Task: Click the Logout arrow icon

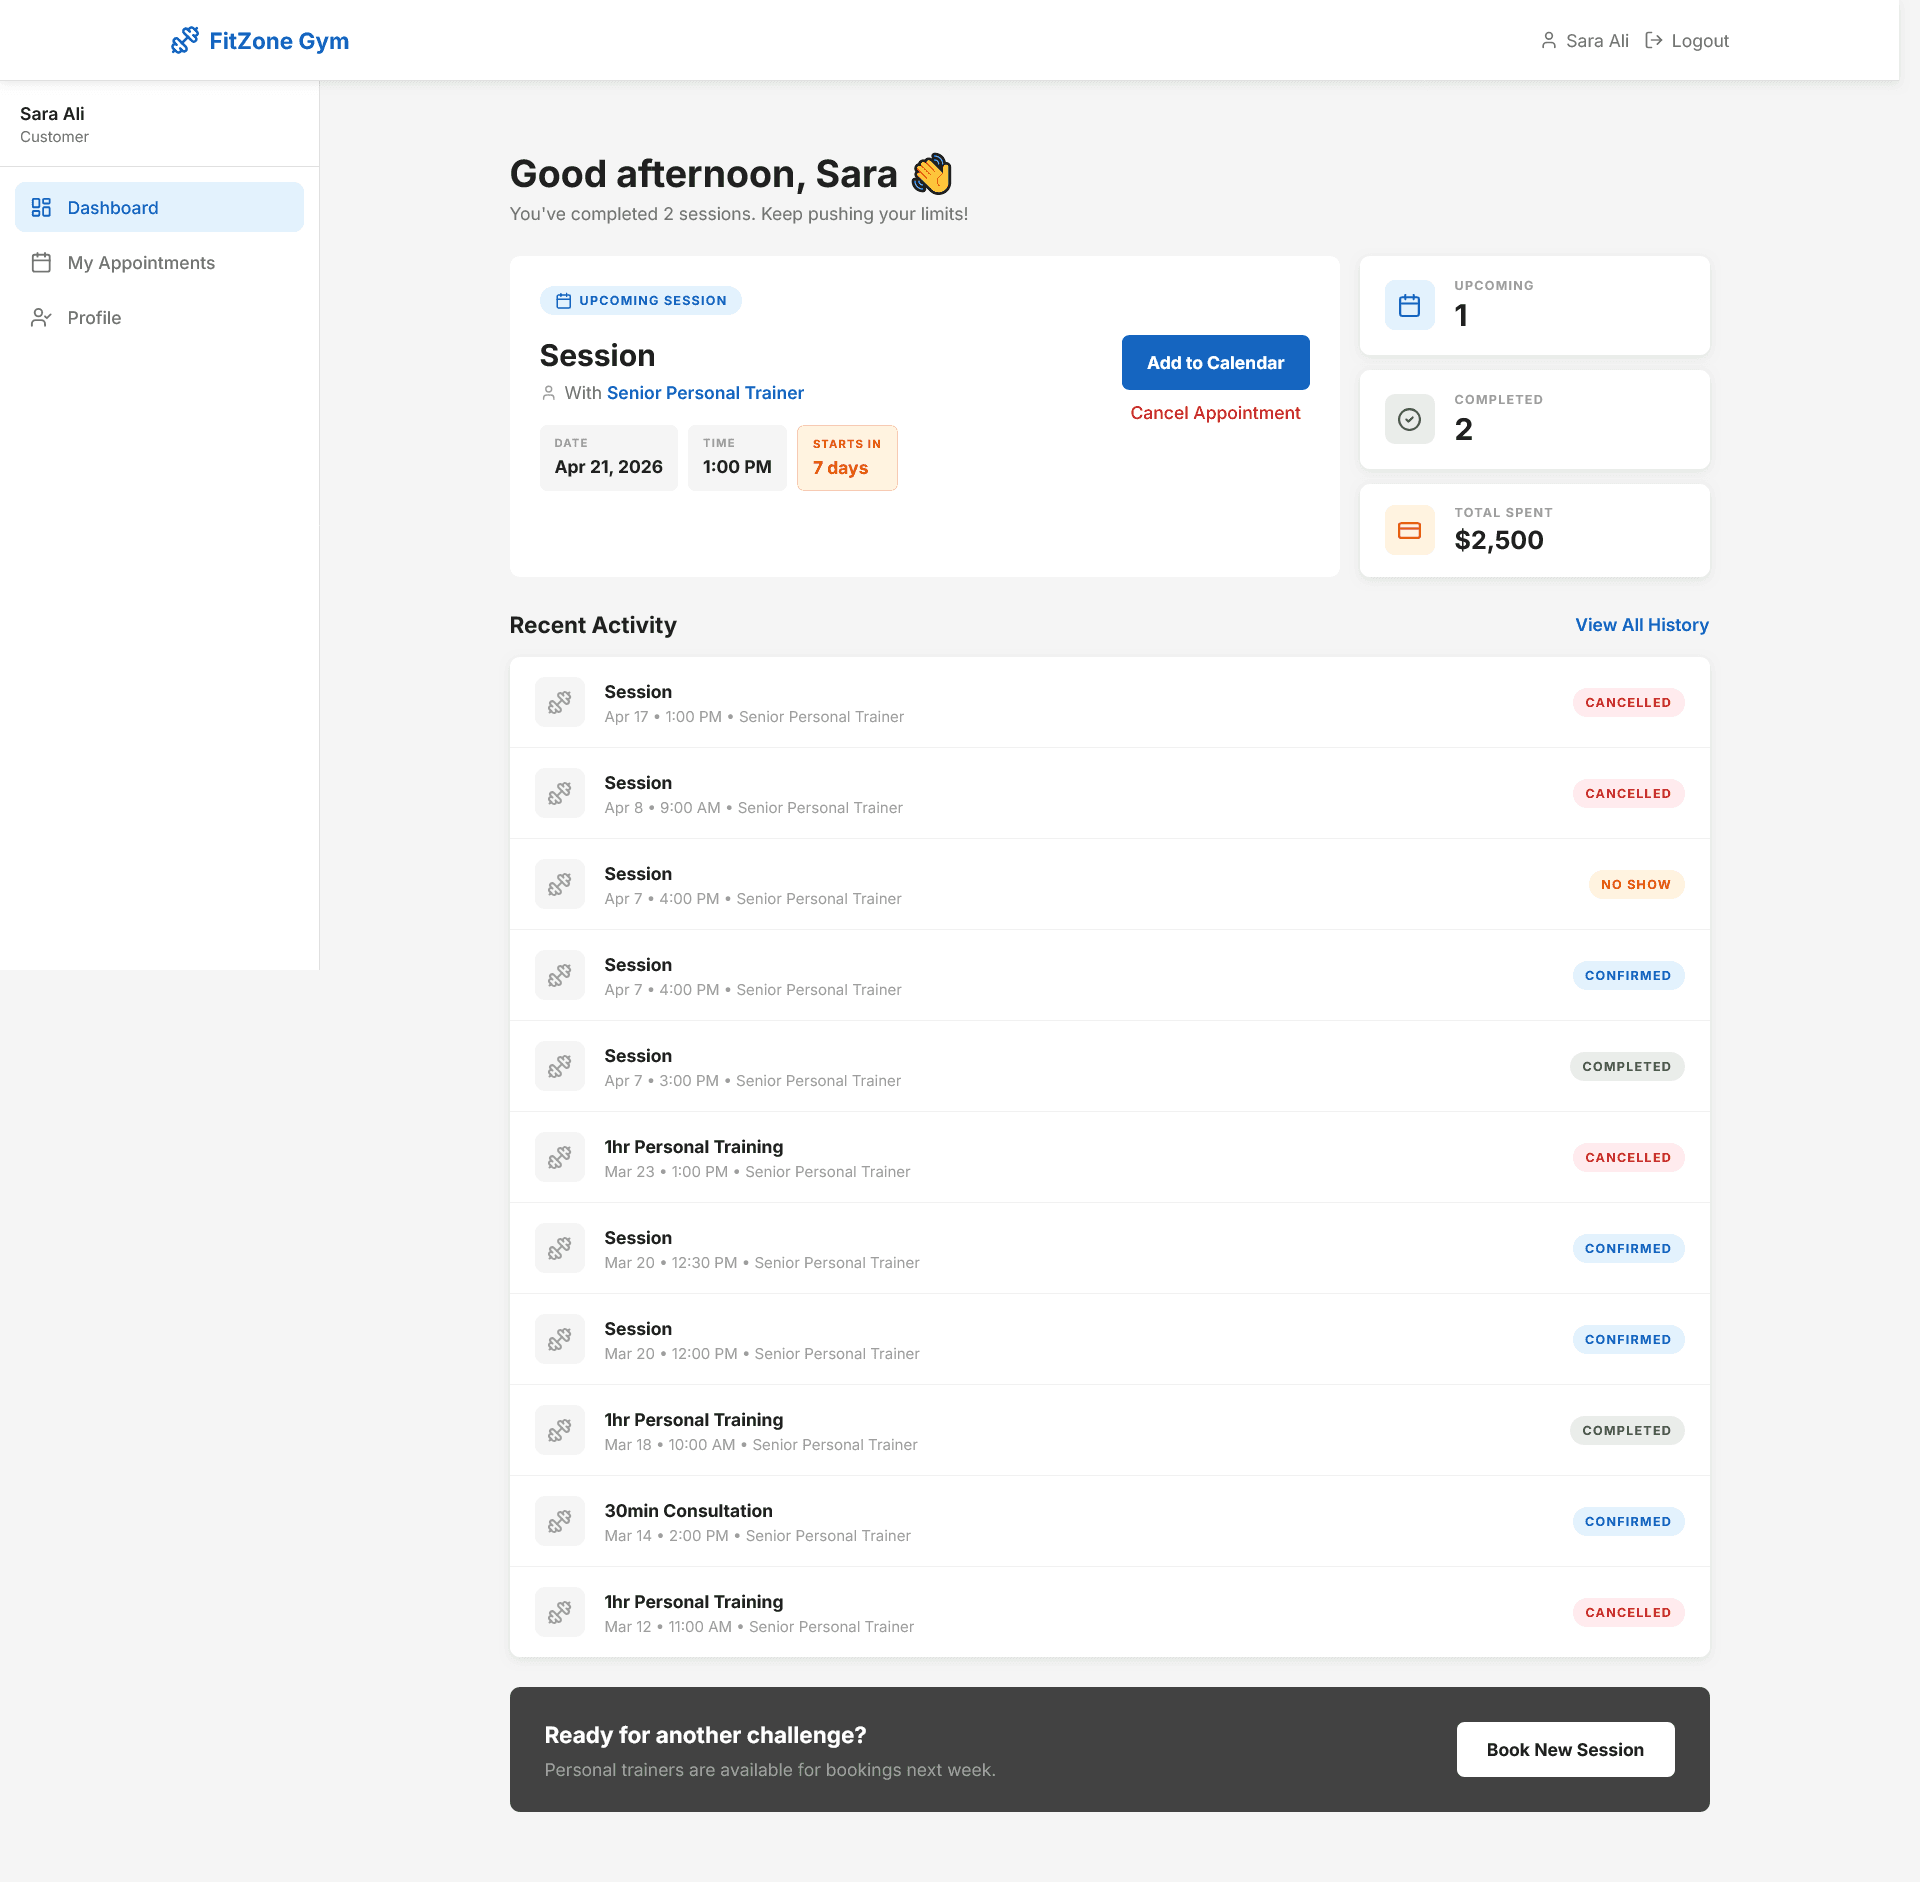Action: (1656, 40)
